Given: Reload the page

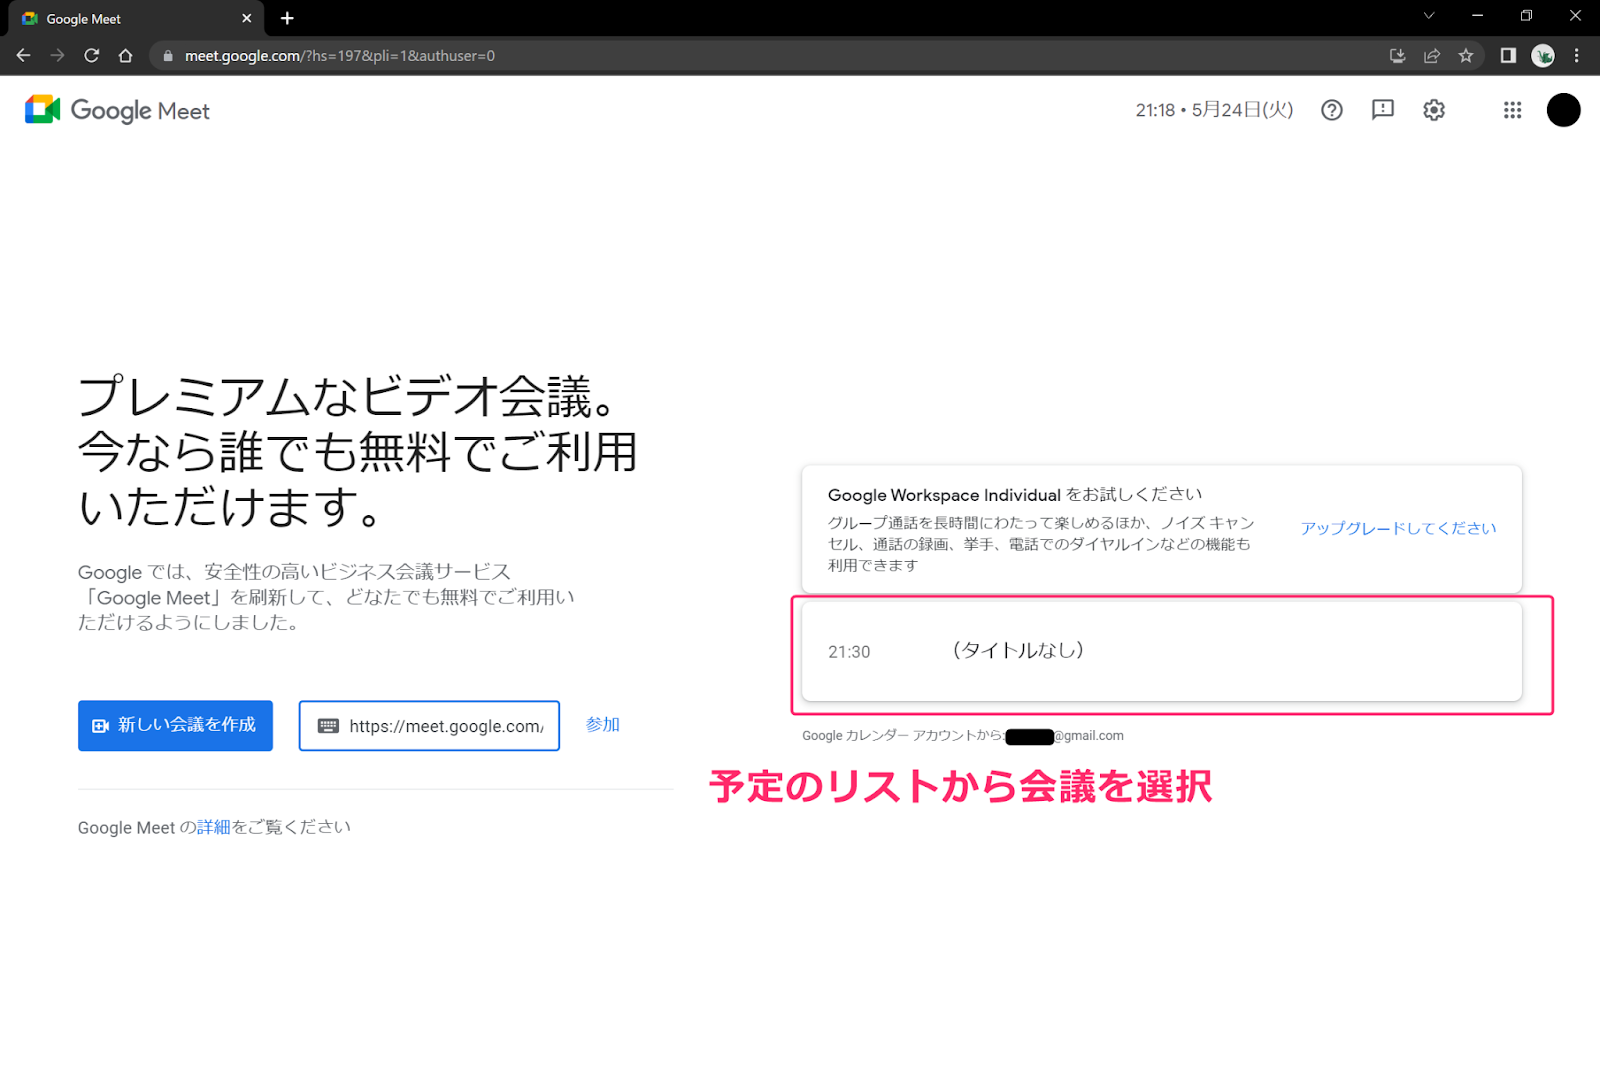Looking at the screenshot, I should [91, 56].
